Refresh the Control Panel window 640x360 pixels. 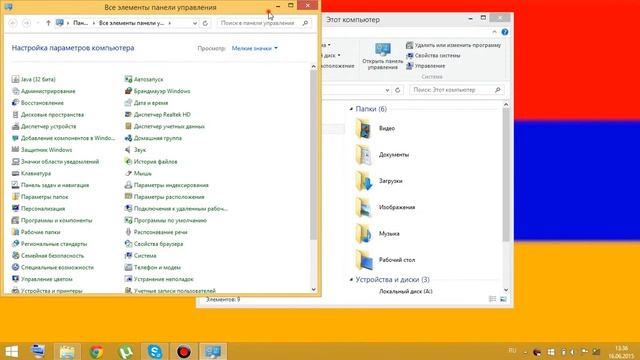(205, 23)
